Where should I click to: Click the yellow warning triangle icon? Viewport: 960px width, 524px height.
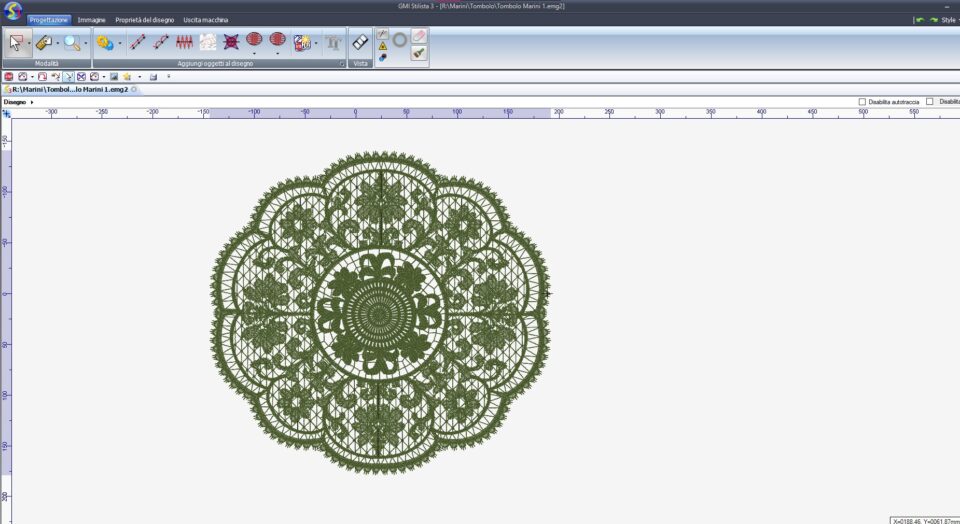pos(382,46)
